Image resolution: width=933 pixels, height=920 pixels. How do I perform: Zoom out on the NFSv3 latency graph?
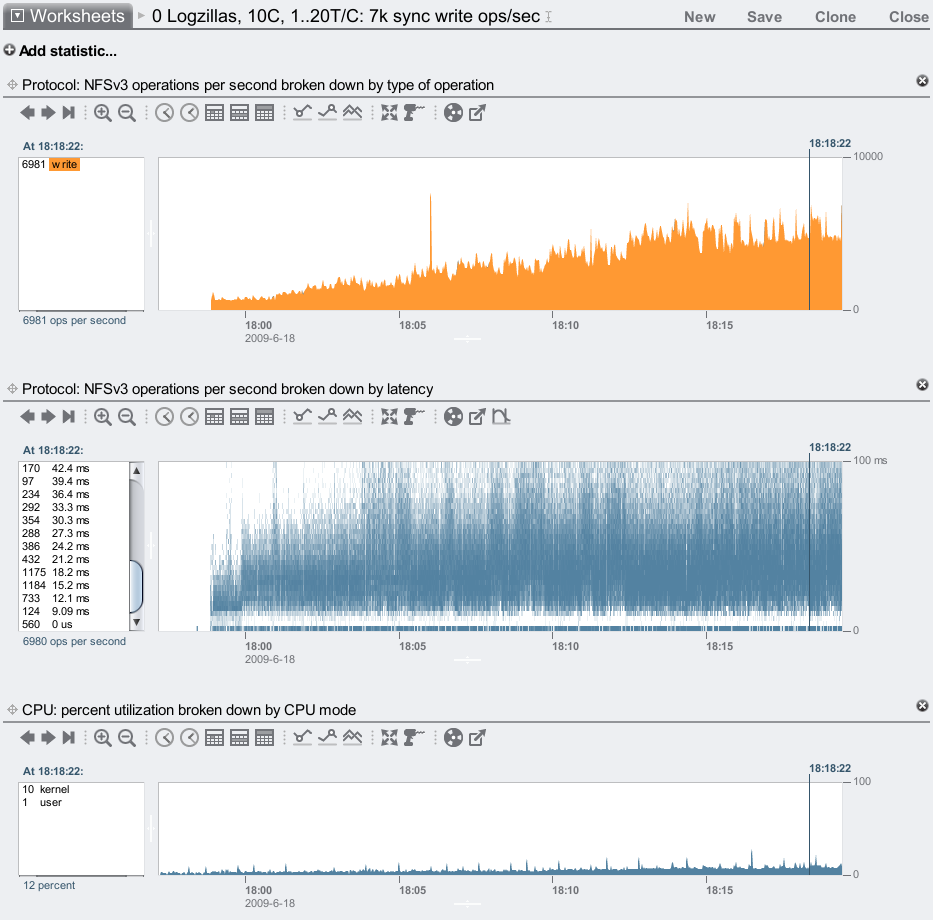click(x=127, y=417)
